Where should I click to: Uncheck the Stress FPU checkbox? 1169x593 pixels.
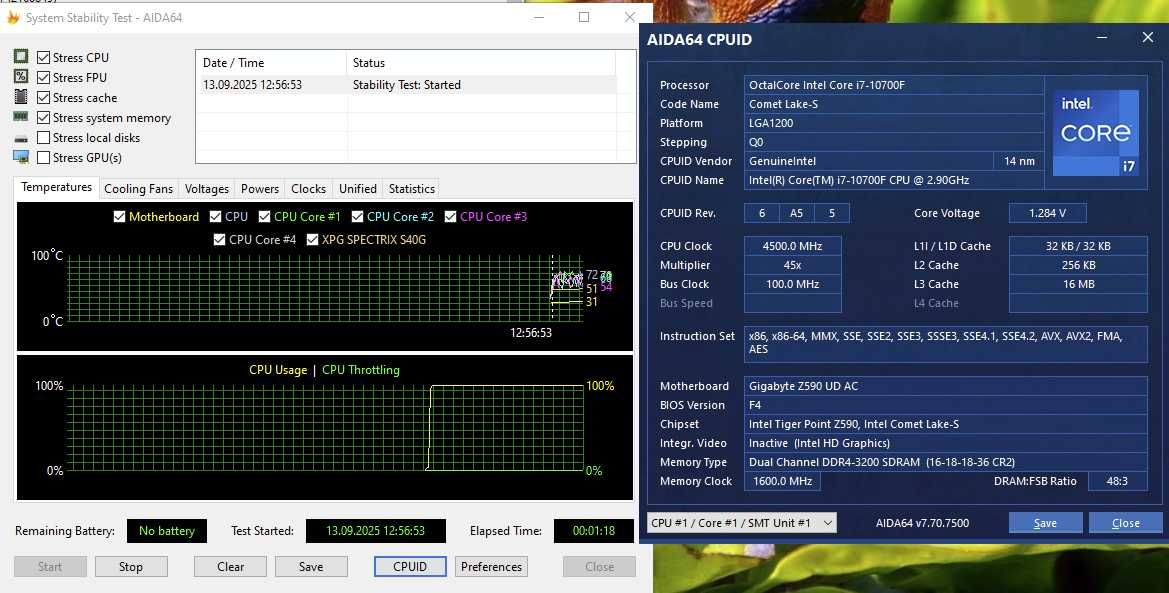tap(43, 78)
